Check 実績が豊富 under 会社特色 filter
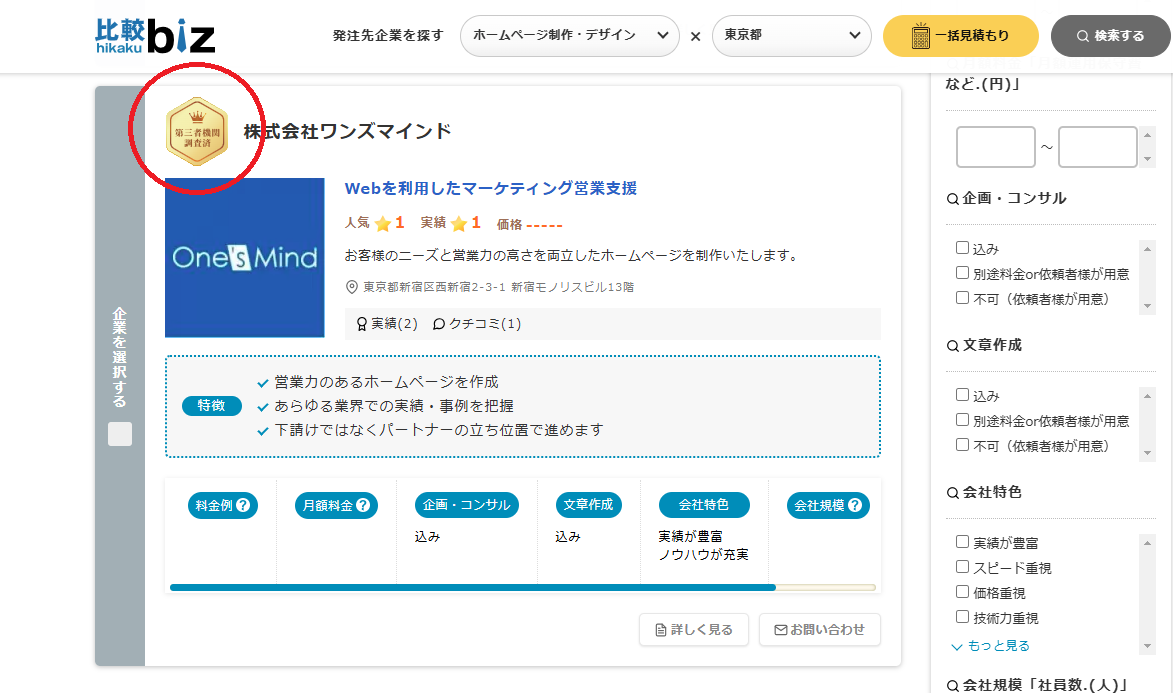The image size is (1173, 693). 962,542
